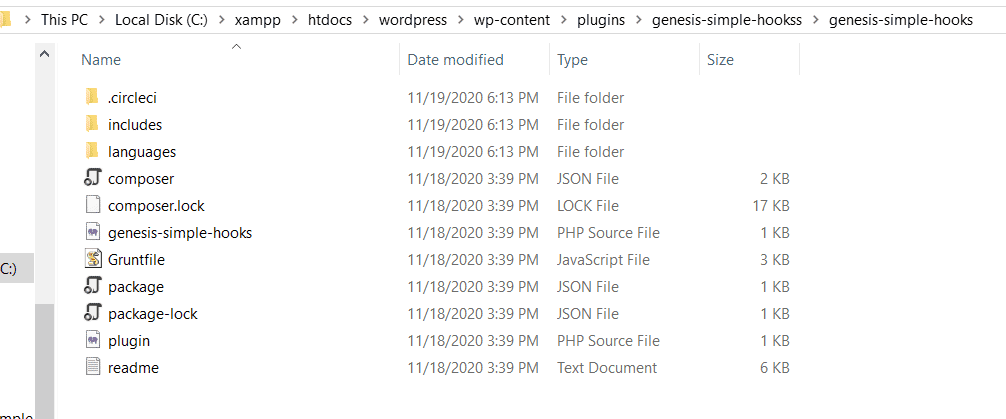Select the languages folder icon
1006x419 pixels.
pyautogui.click(x=92, y=151)
